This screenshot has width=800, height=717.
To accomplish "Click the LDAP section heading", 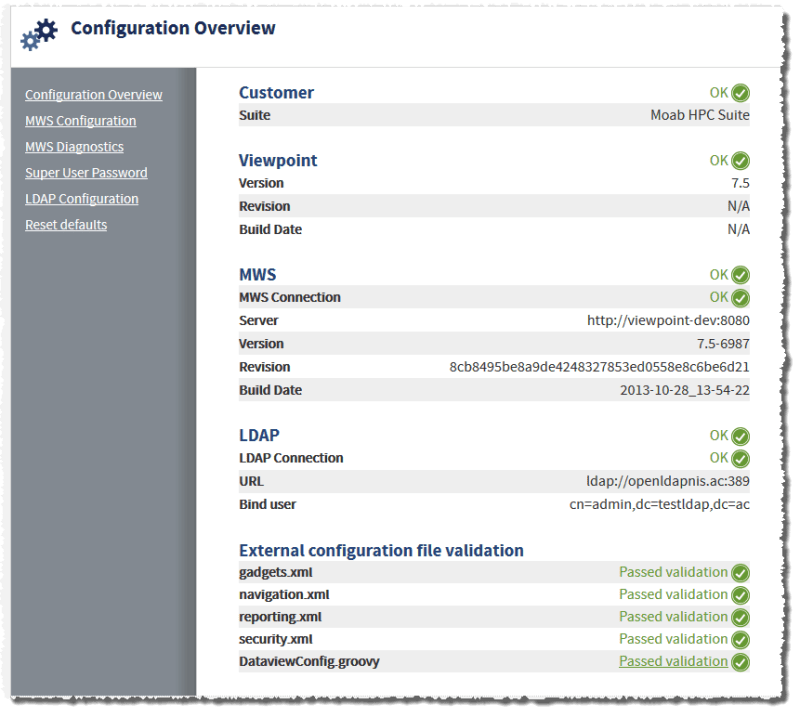I will 259,436.
